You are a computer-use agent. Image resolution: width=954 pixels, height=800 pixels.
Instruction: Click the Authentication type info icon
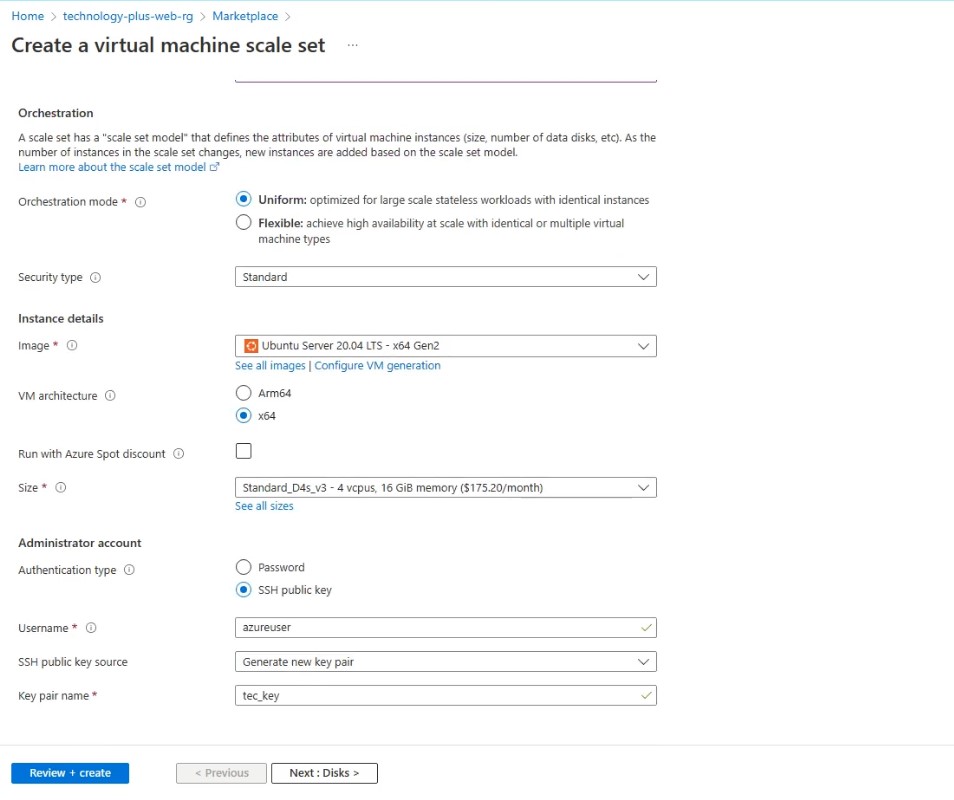[129, 571]
